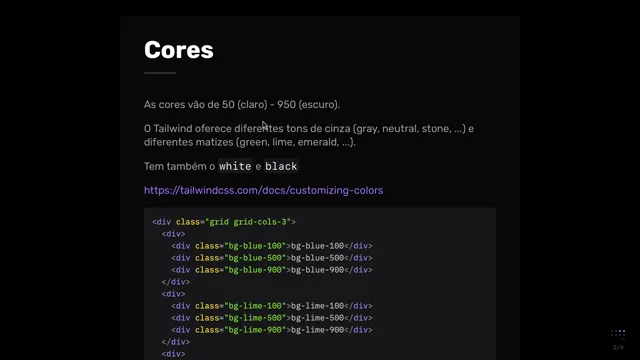This screenshot has width=640, height=360.
Task: Click the bg-blue-900 code line
Action: (272, 270)
